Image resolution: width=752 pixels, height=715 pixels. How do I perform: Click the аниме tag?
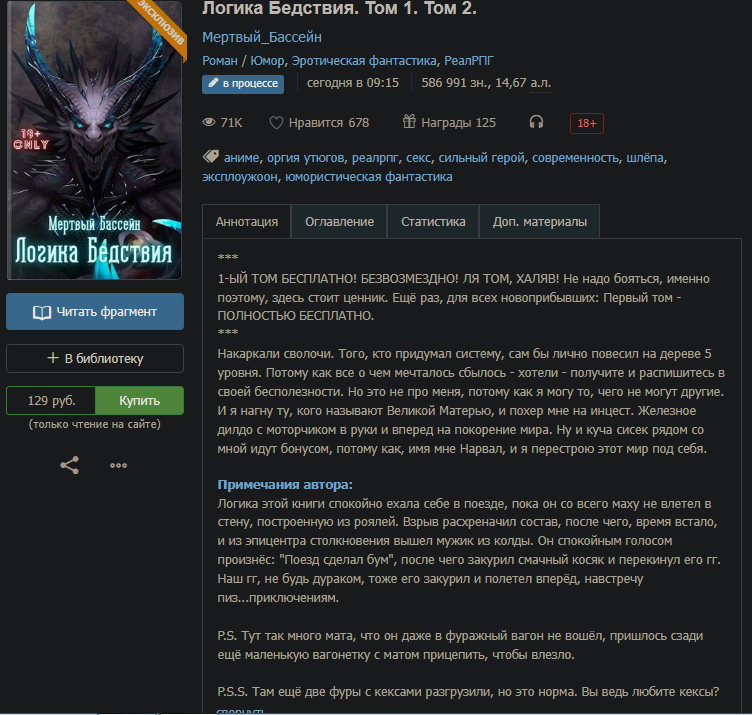pos(241,158)
